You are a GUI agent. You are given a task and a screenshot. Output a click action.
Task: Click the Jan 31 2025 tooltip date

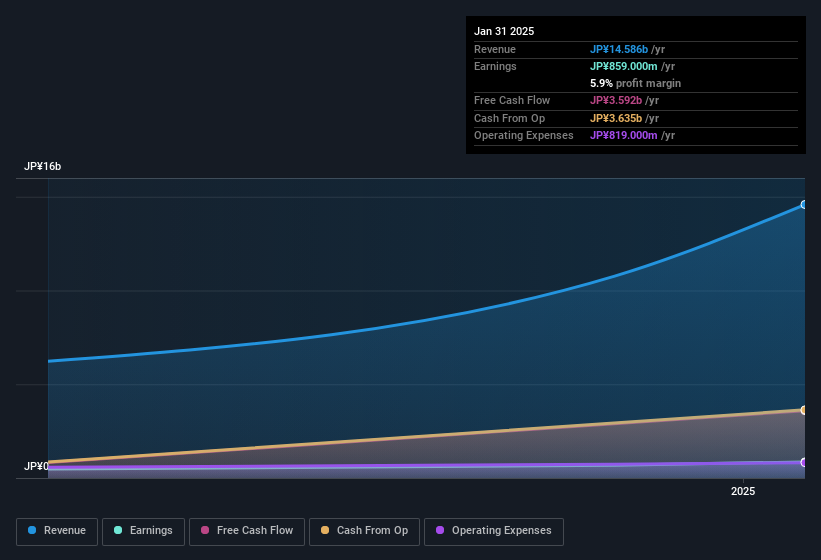click(x=504, y=31)
